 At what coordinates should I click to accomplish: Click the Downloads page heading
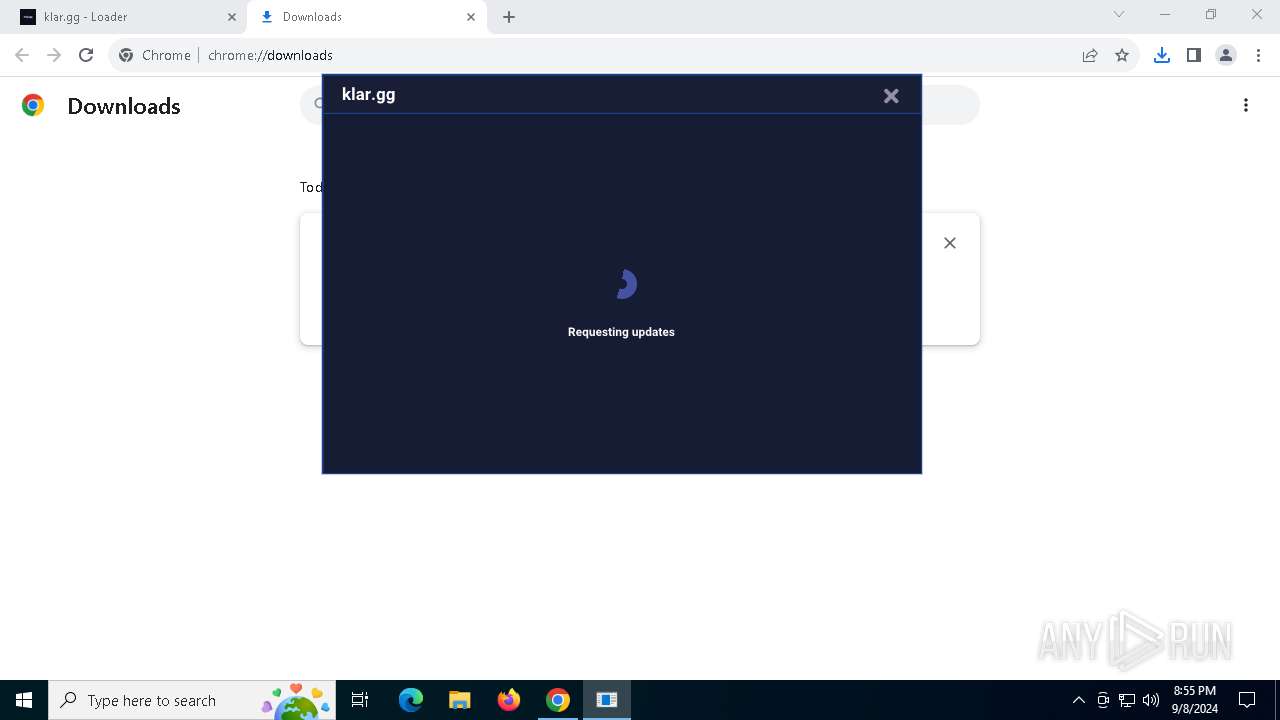(x=124, y=106)
